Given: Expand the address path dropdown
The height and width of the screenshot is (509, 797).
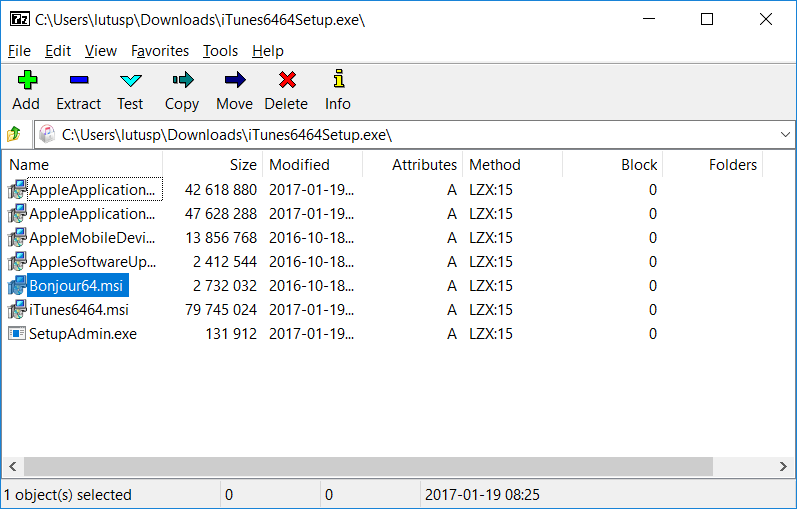Looking at the screenshot, I should click(784, 134).
